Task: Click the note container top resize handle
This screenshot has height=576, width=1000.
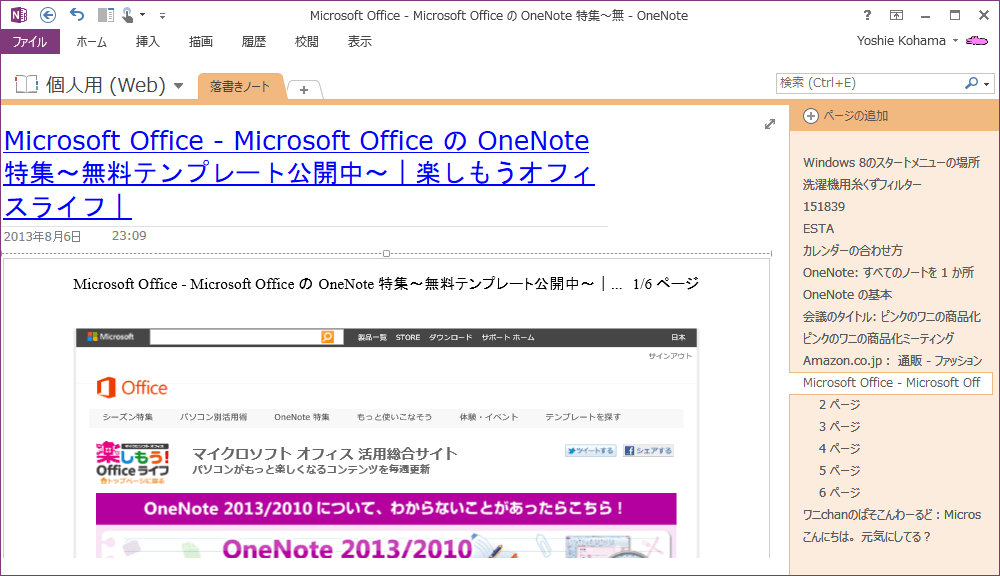Action: click(386, 253)
